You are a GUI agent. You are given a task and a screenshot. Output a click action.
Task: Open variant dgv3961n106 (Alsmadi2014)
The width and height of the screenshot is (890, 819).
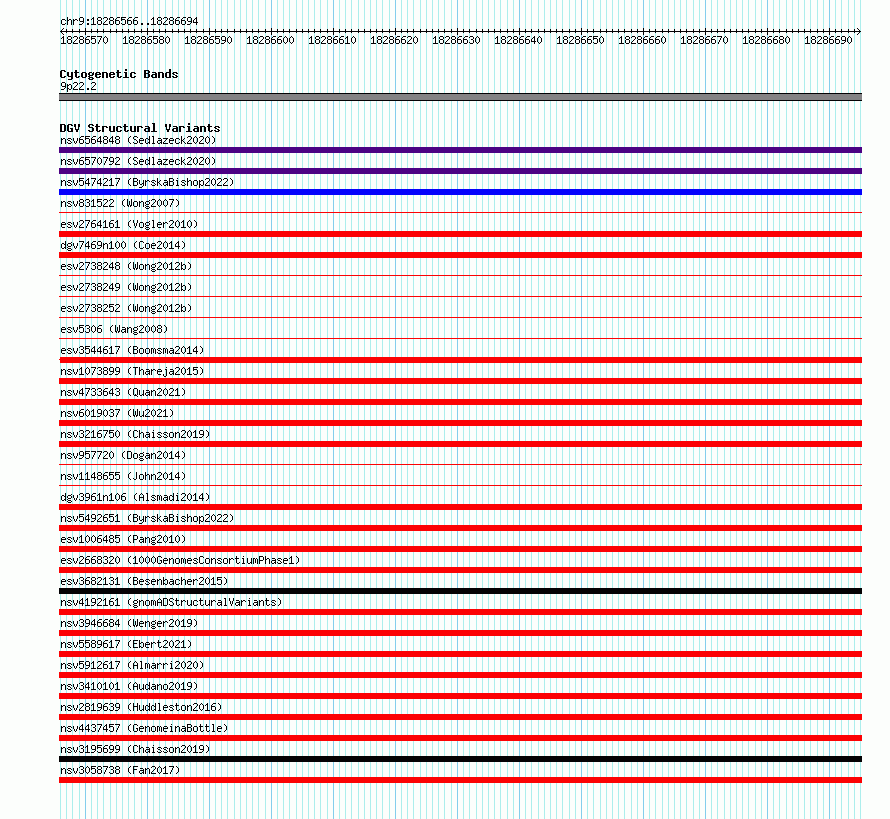(x=135, y=497)
